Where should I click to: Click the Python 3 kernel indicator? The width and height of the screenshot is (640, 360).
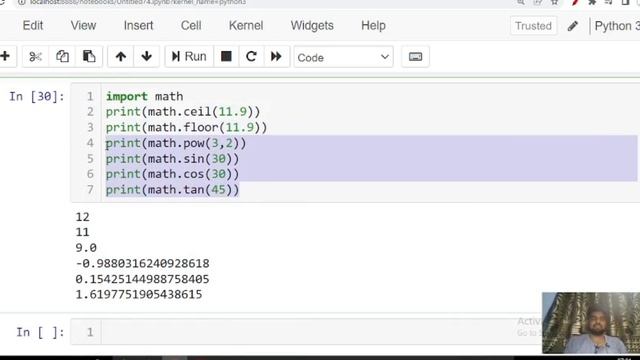616,26
